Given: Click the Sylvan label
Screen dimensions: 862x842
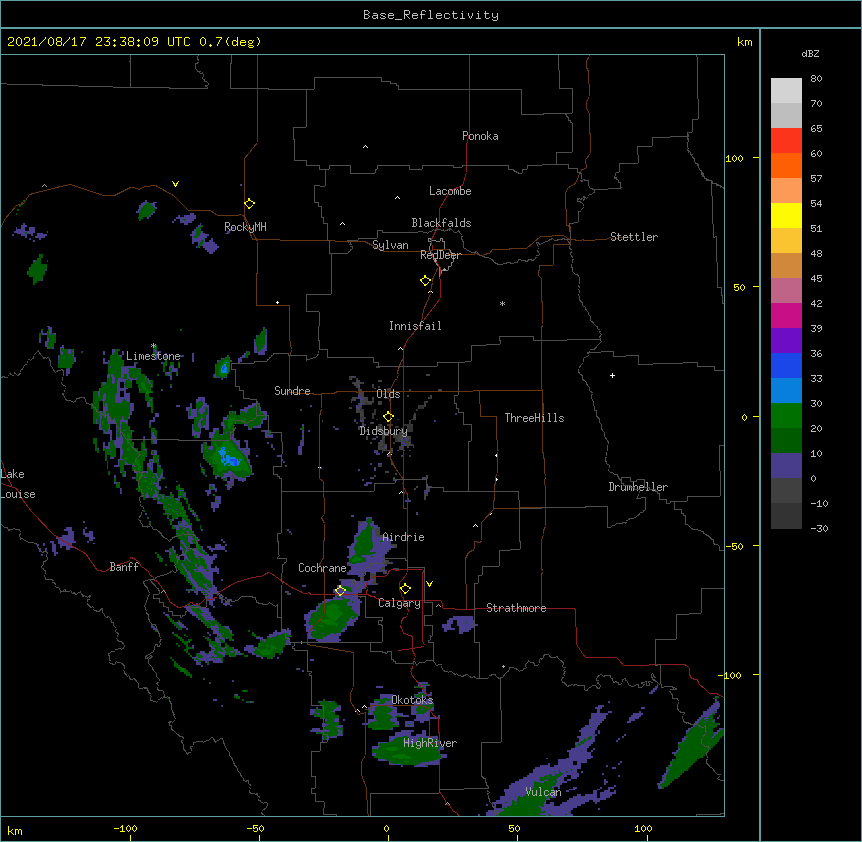Looking at the screenshot, I should tap(390, 245).
